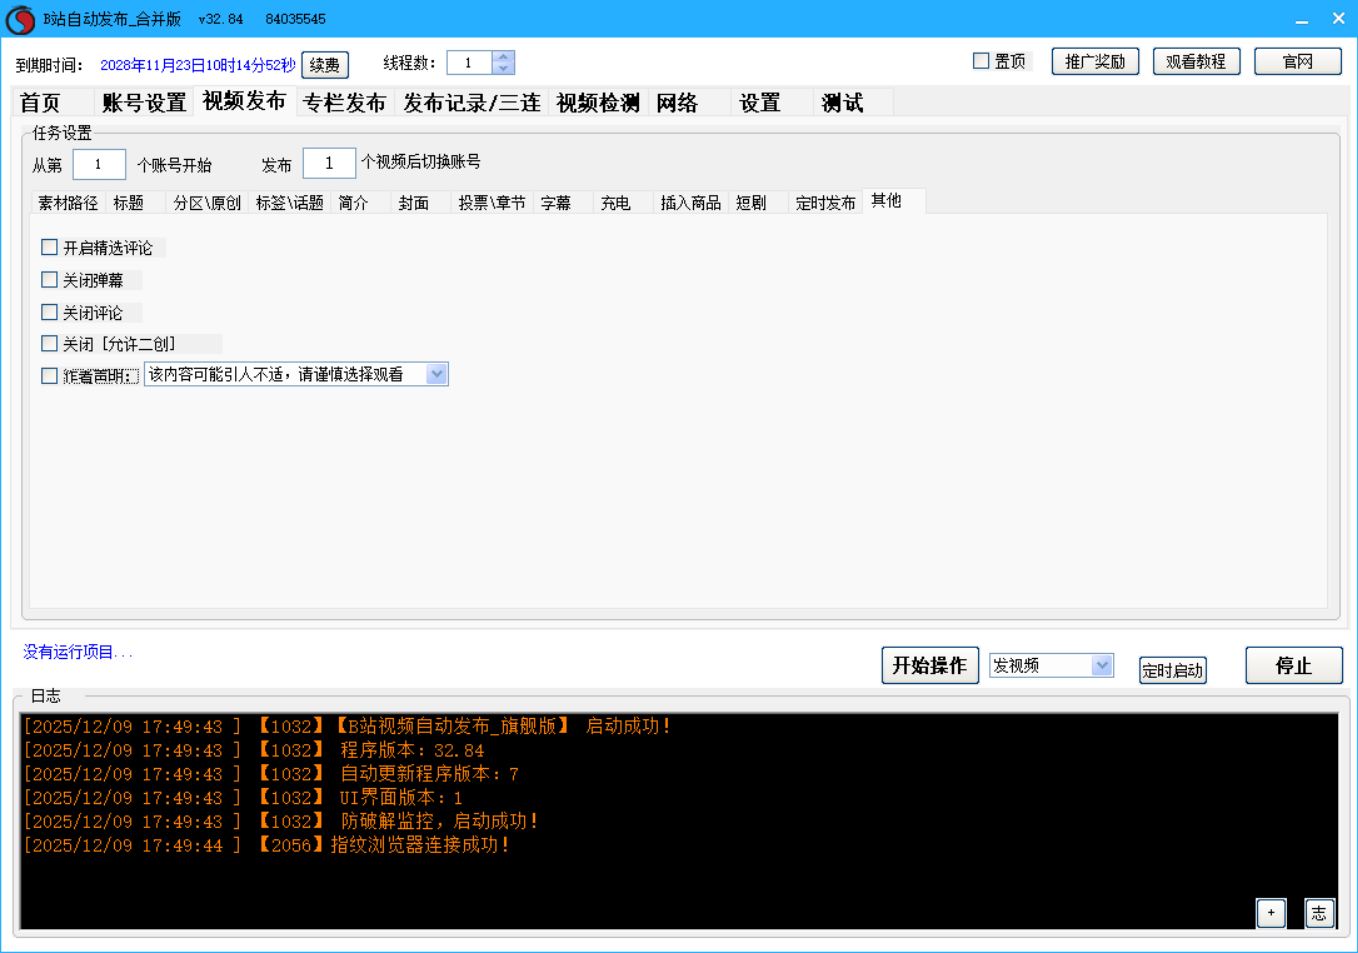The image size is (1358, 953).
Task: Open the 专栏发布 tab
Action: pyautogui.click(x=344, y=103)
